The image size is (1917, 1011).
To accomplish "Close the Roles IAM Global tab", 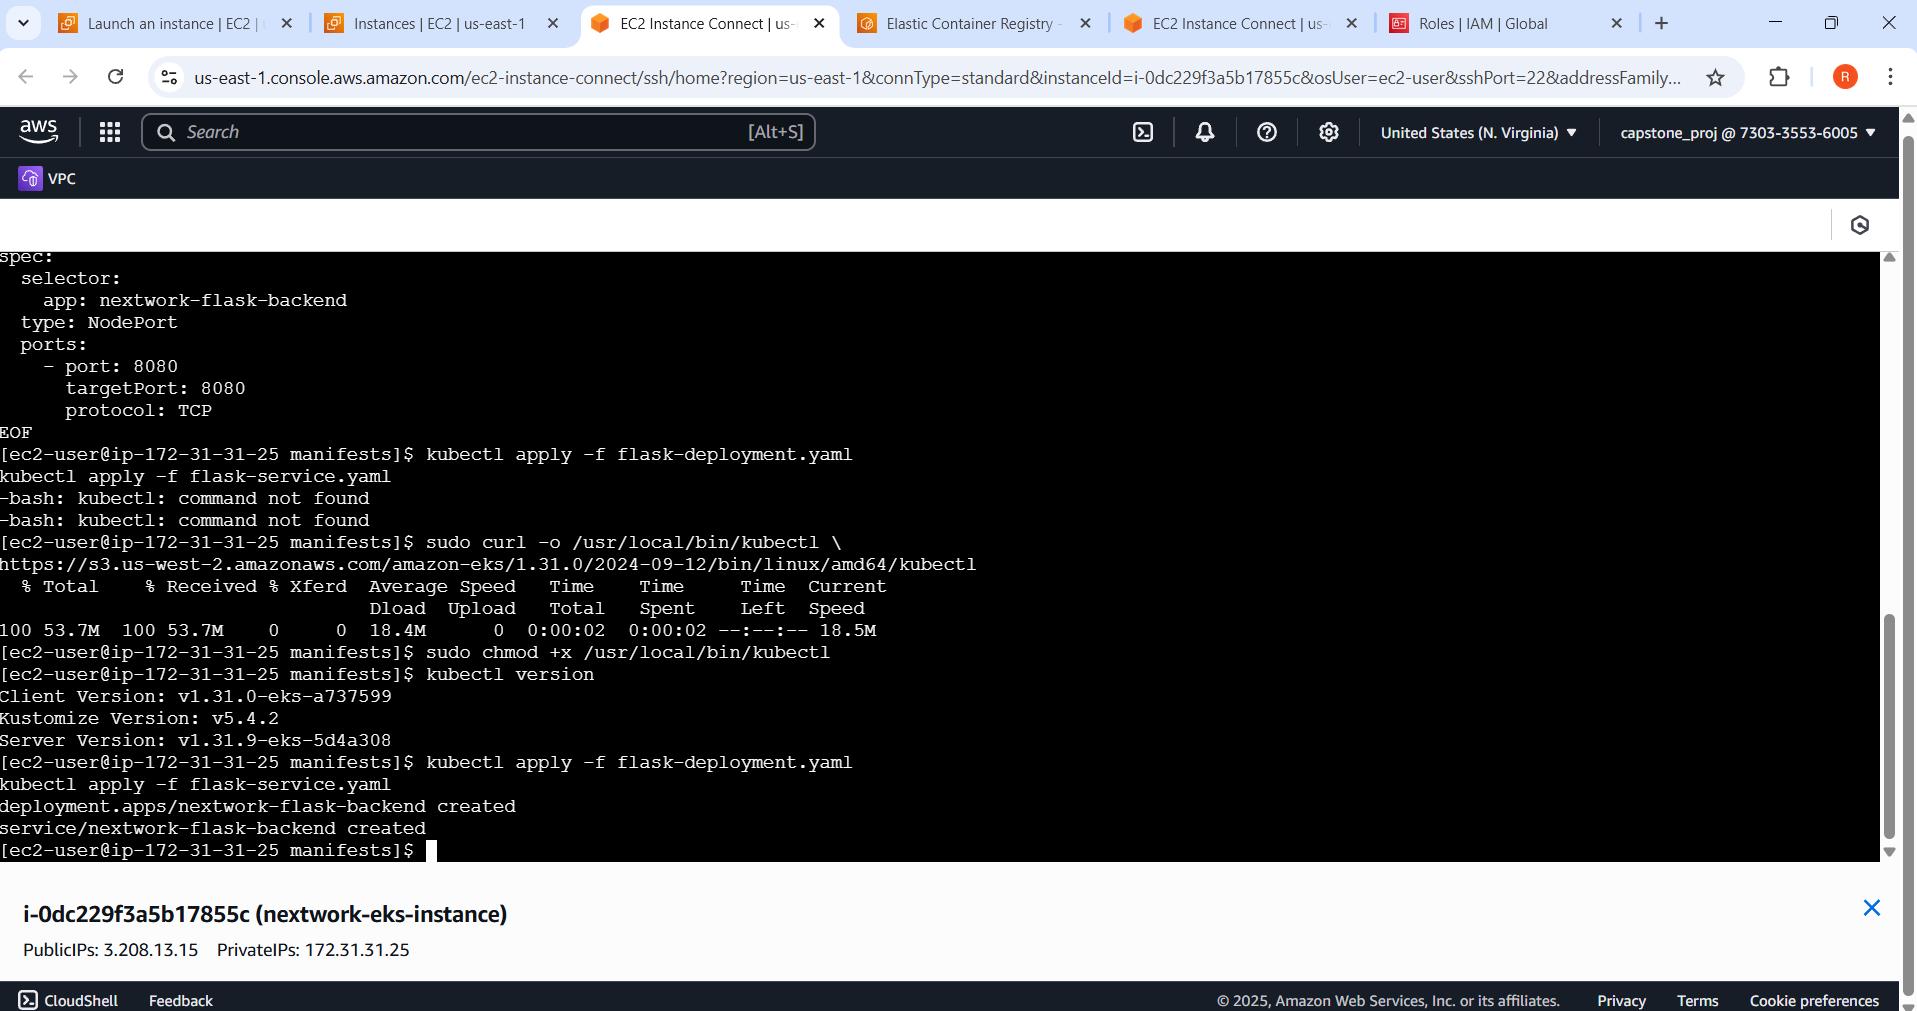I will 1616,23.
